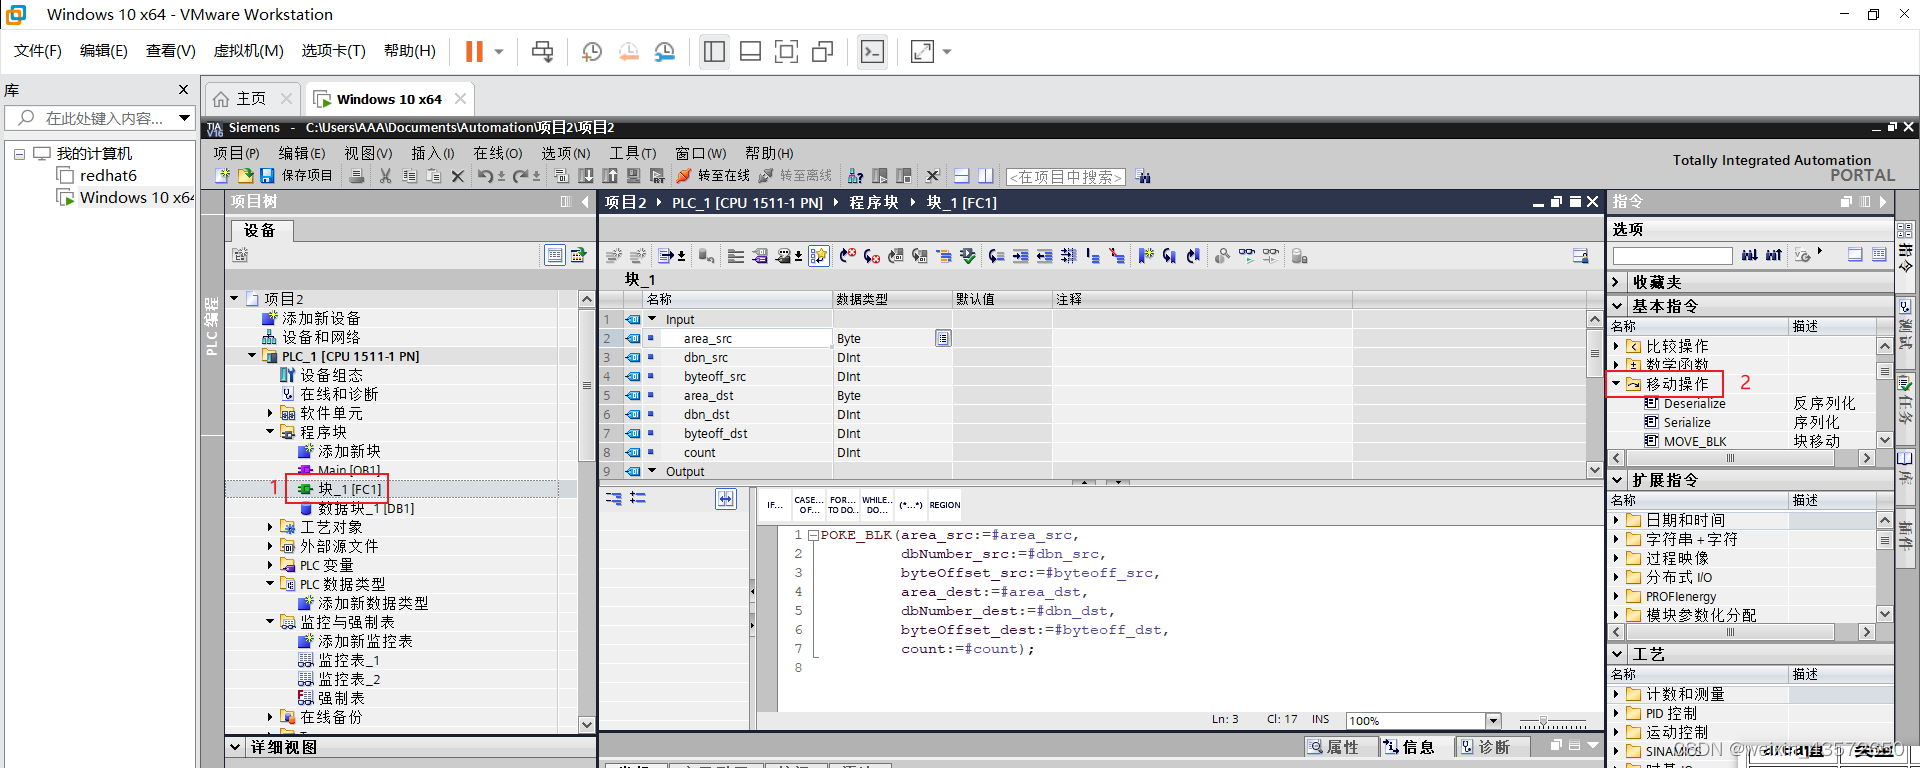Toggle the VMware pause button
1920x768 pixels.
tap(474, 52)
